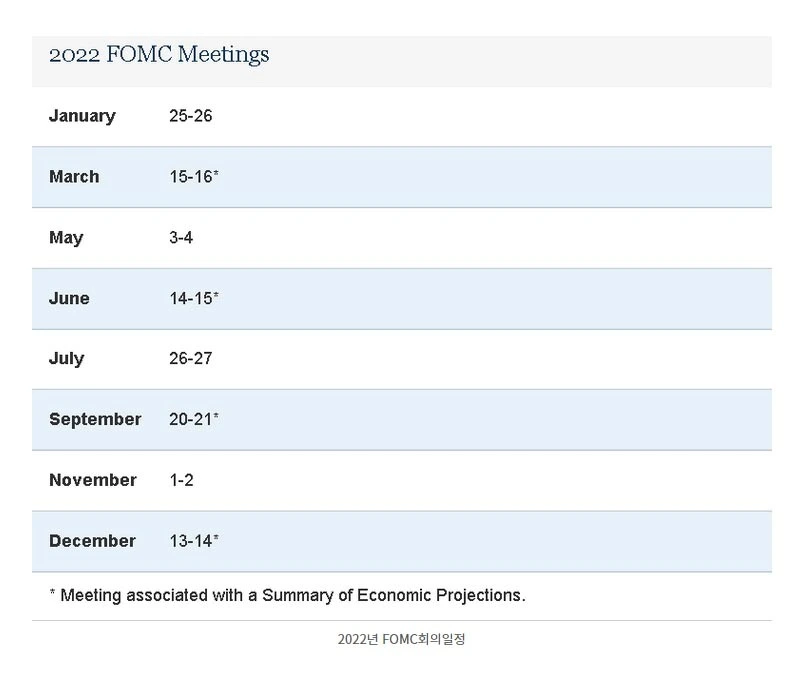This screenshot has width=800, height=676.
Task: Click the 20-21* September meeting dates
Action: [x=194, y=419]
